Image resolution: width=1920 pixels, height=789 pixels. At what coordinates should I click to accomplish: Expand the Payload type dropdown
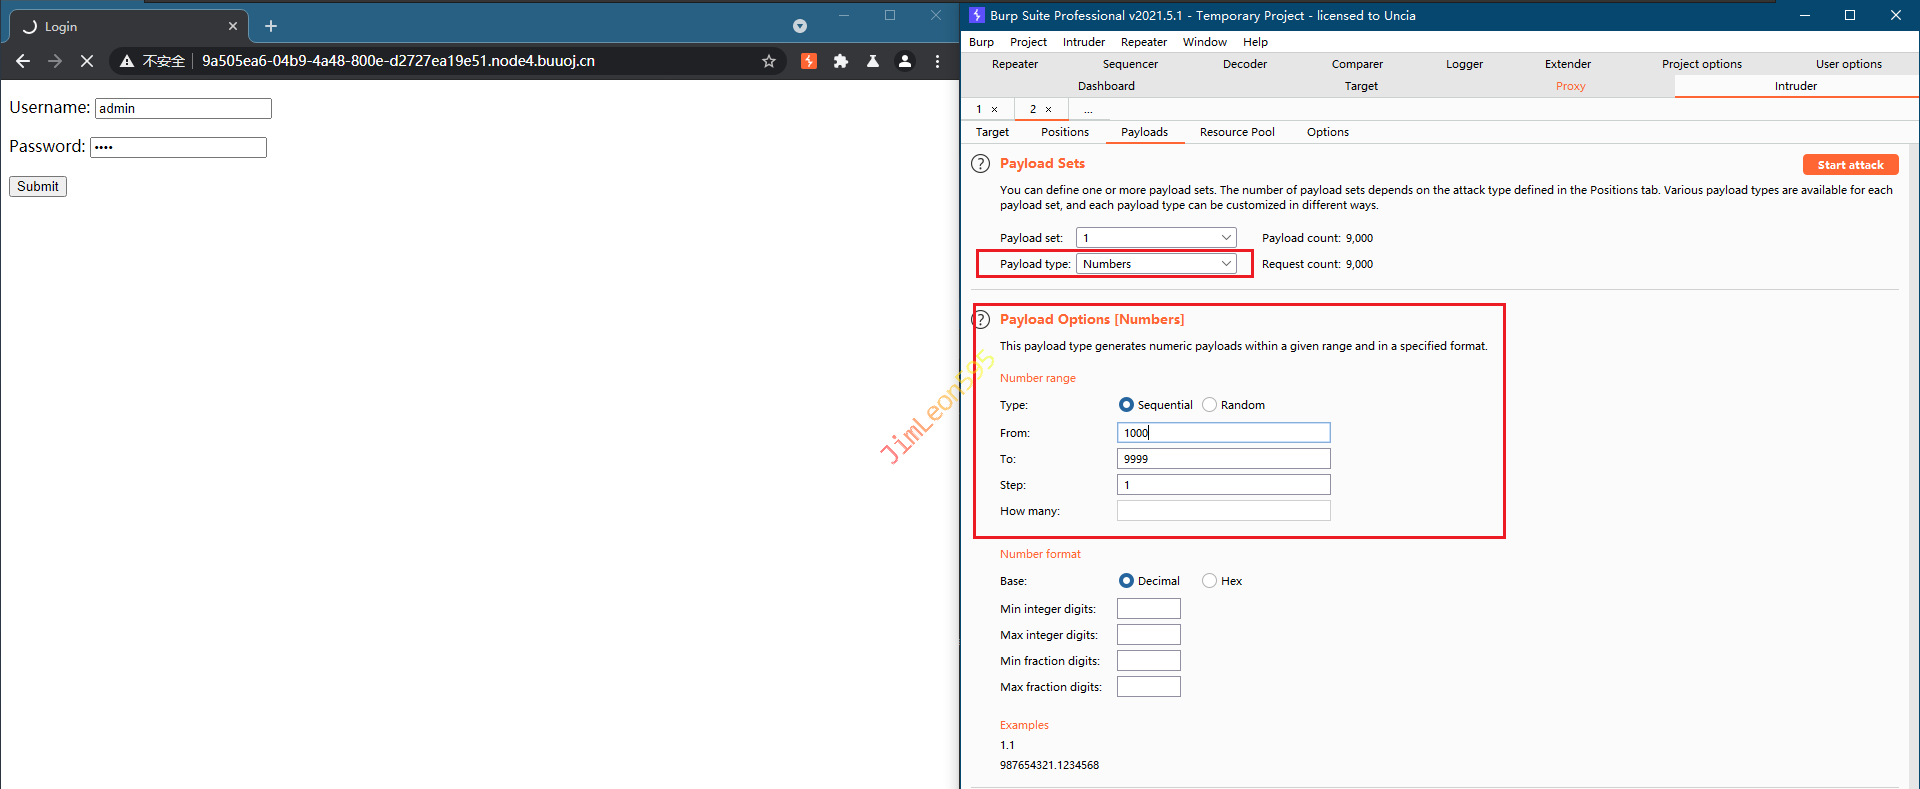point(1156,264)
